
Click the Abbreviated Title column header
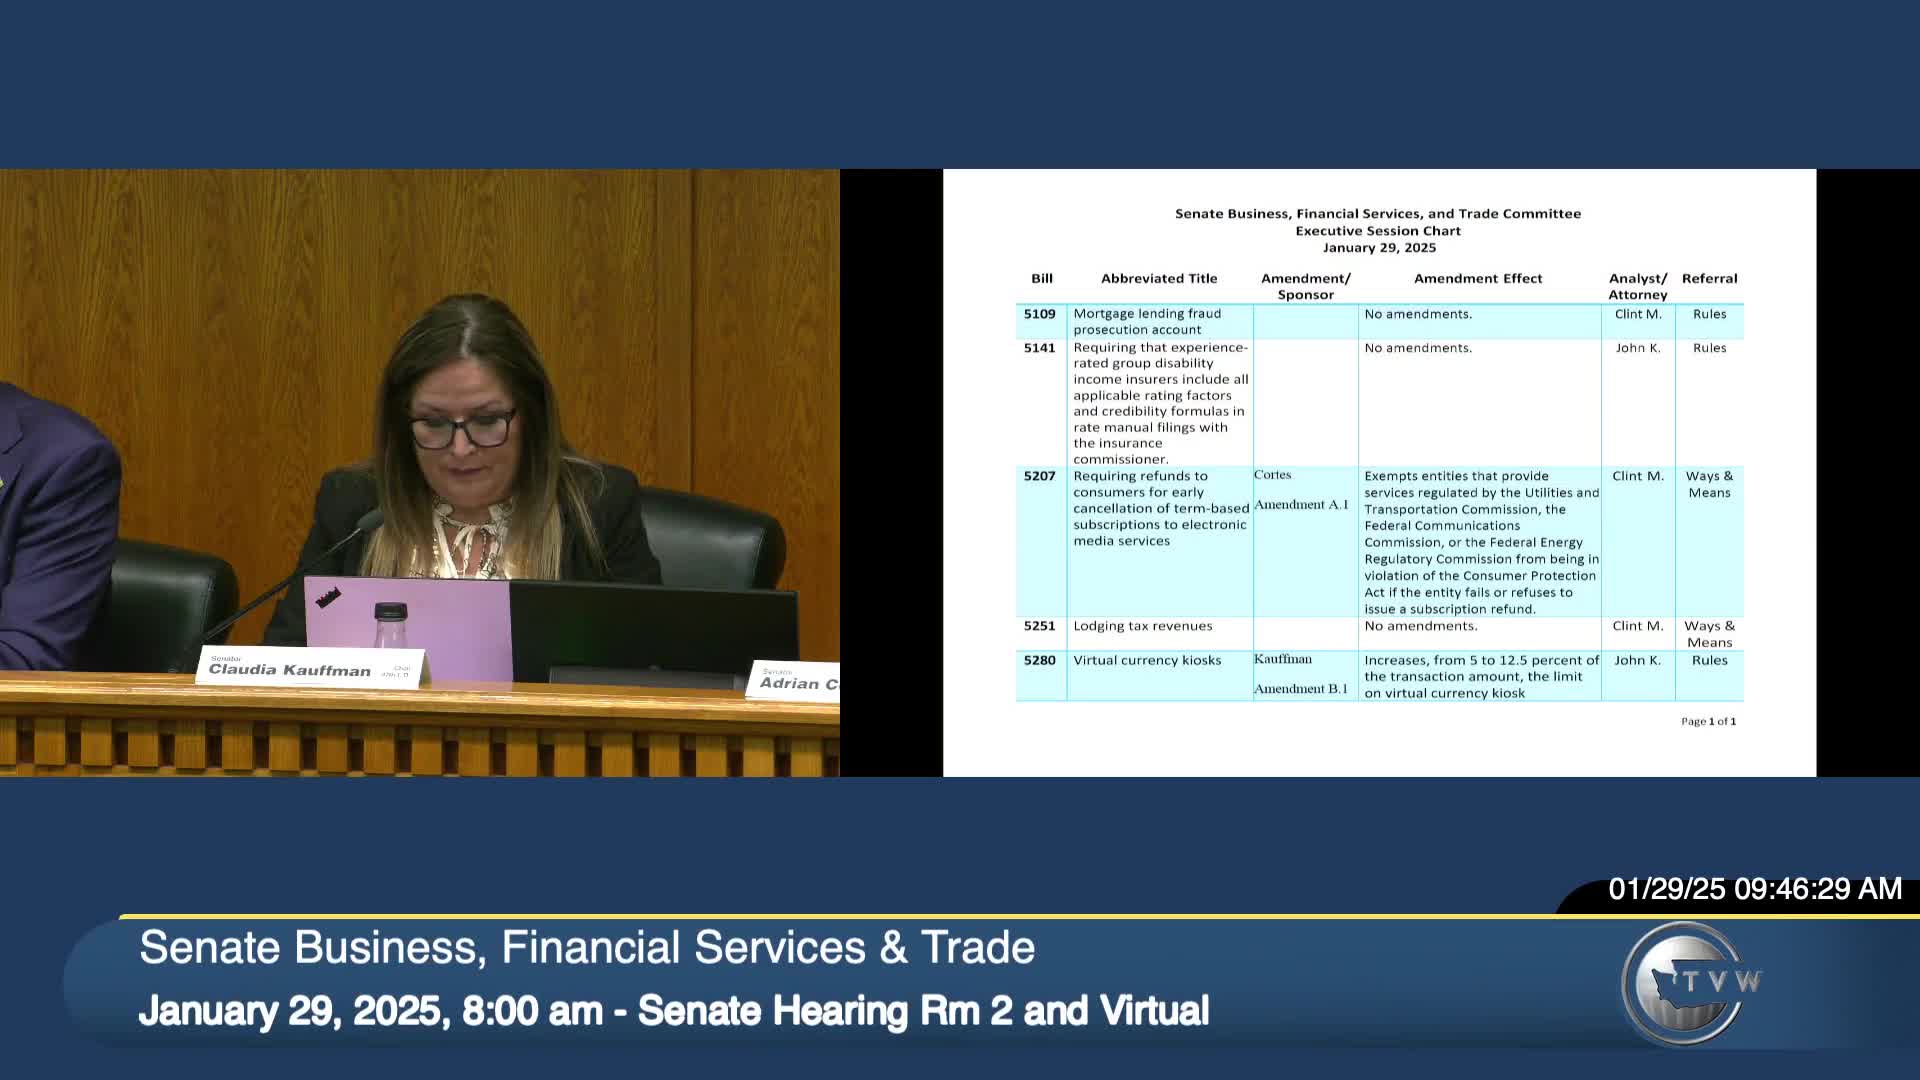(1158, 279)
